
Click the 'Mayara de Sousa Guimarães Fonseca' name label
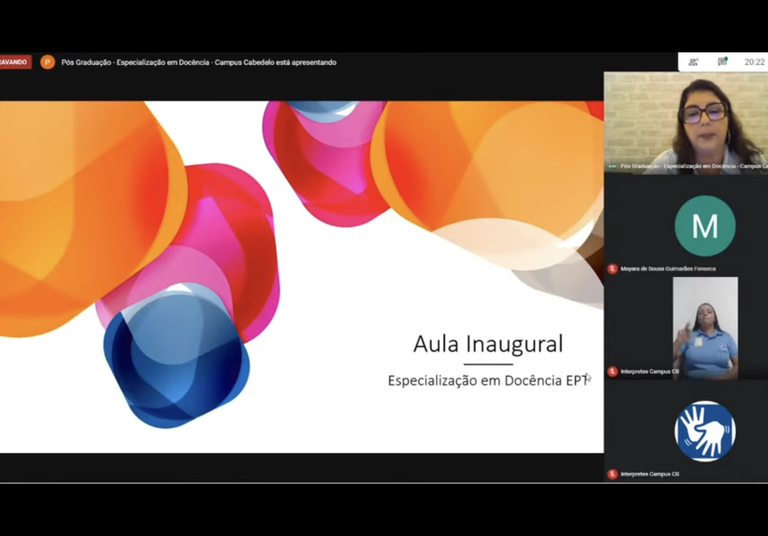coord(668,269)
